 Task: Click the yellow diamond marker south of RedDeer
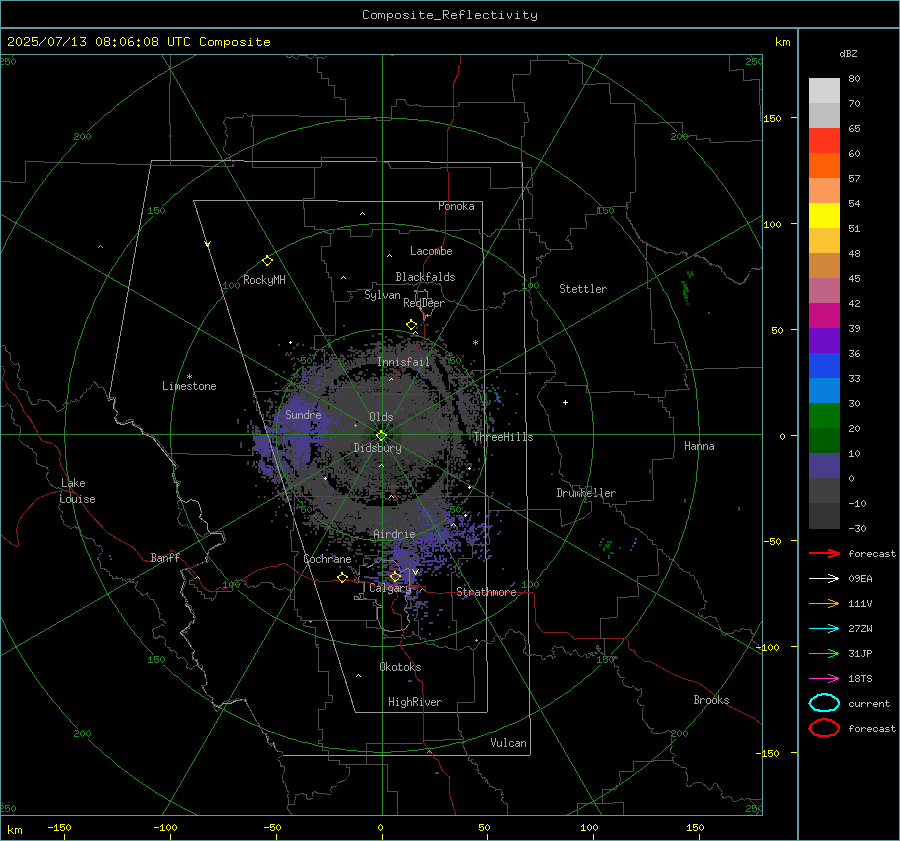412,324
